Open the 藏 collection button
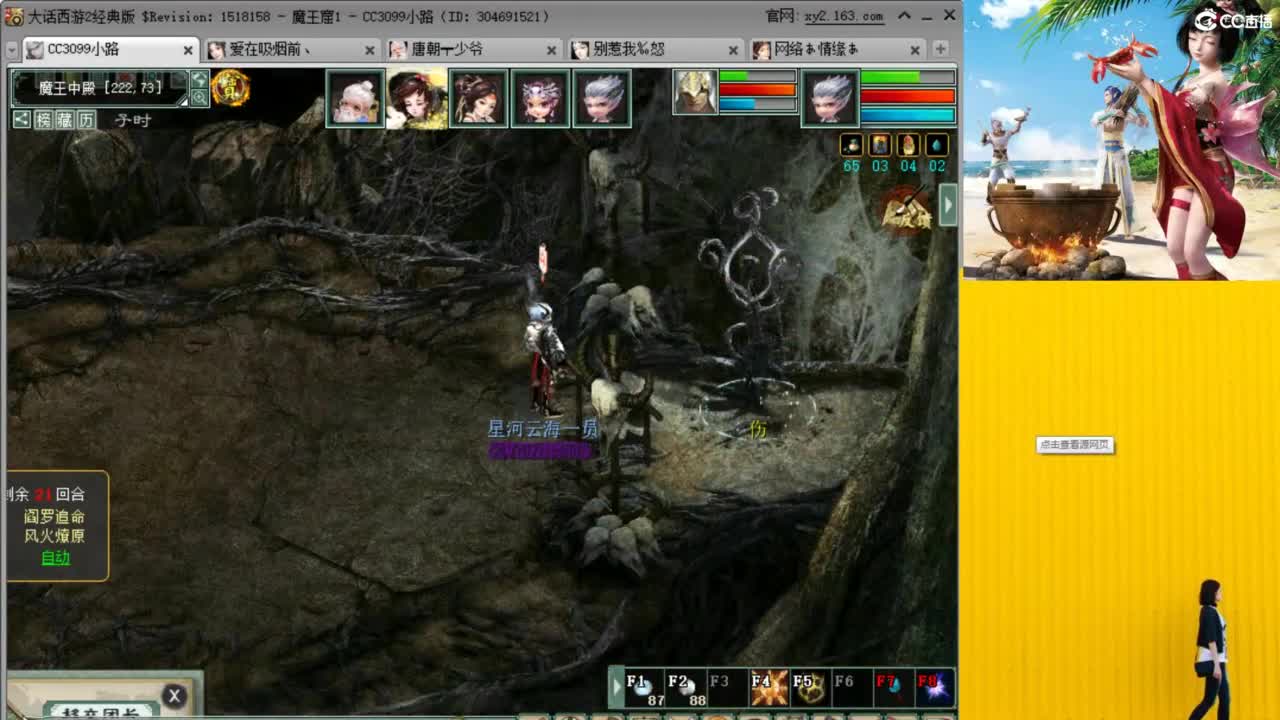The height and width of the screenshot is (720, 1280). click(65, 120)
